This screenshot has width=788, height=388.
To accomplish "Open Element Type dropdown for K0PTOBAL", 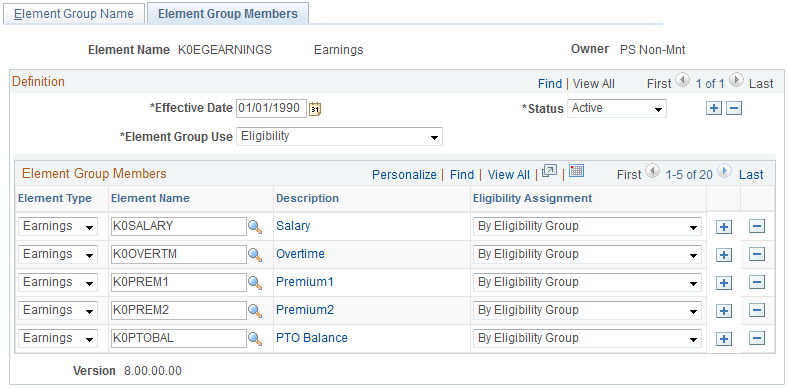I will pyautogui.click(x=58, y=338).
